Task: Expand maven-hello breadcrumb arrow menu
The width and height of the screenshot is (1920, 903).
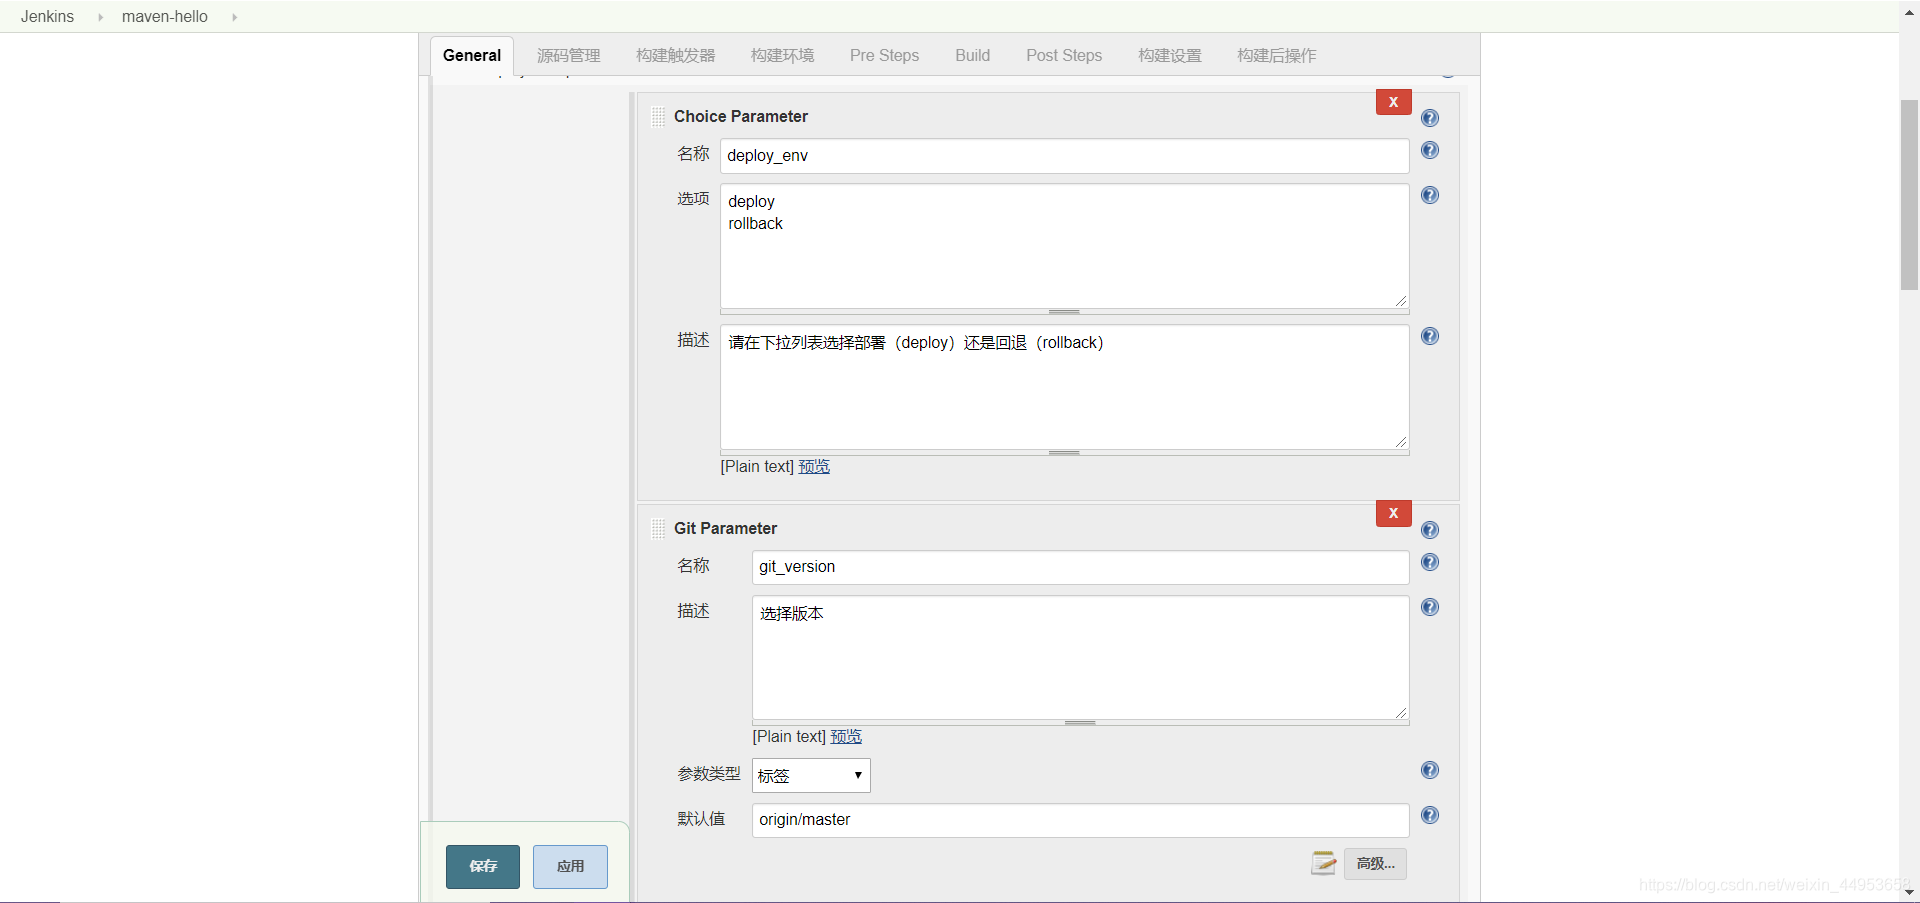Action: click(x=234, y=17)
